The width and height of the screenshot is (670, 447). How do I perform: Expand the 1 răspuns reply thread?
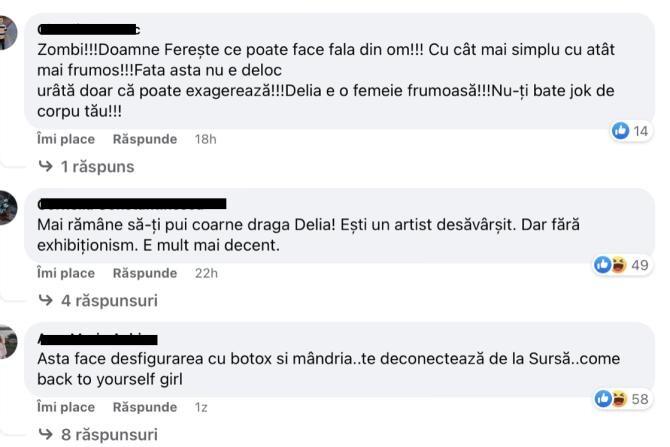click(x=97, y=166)
